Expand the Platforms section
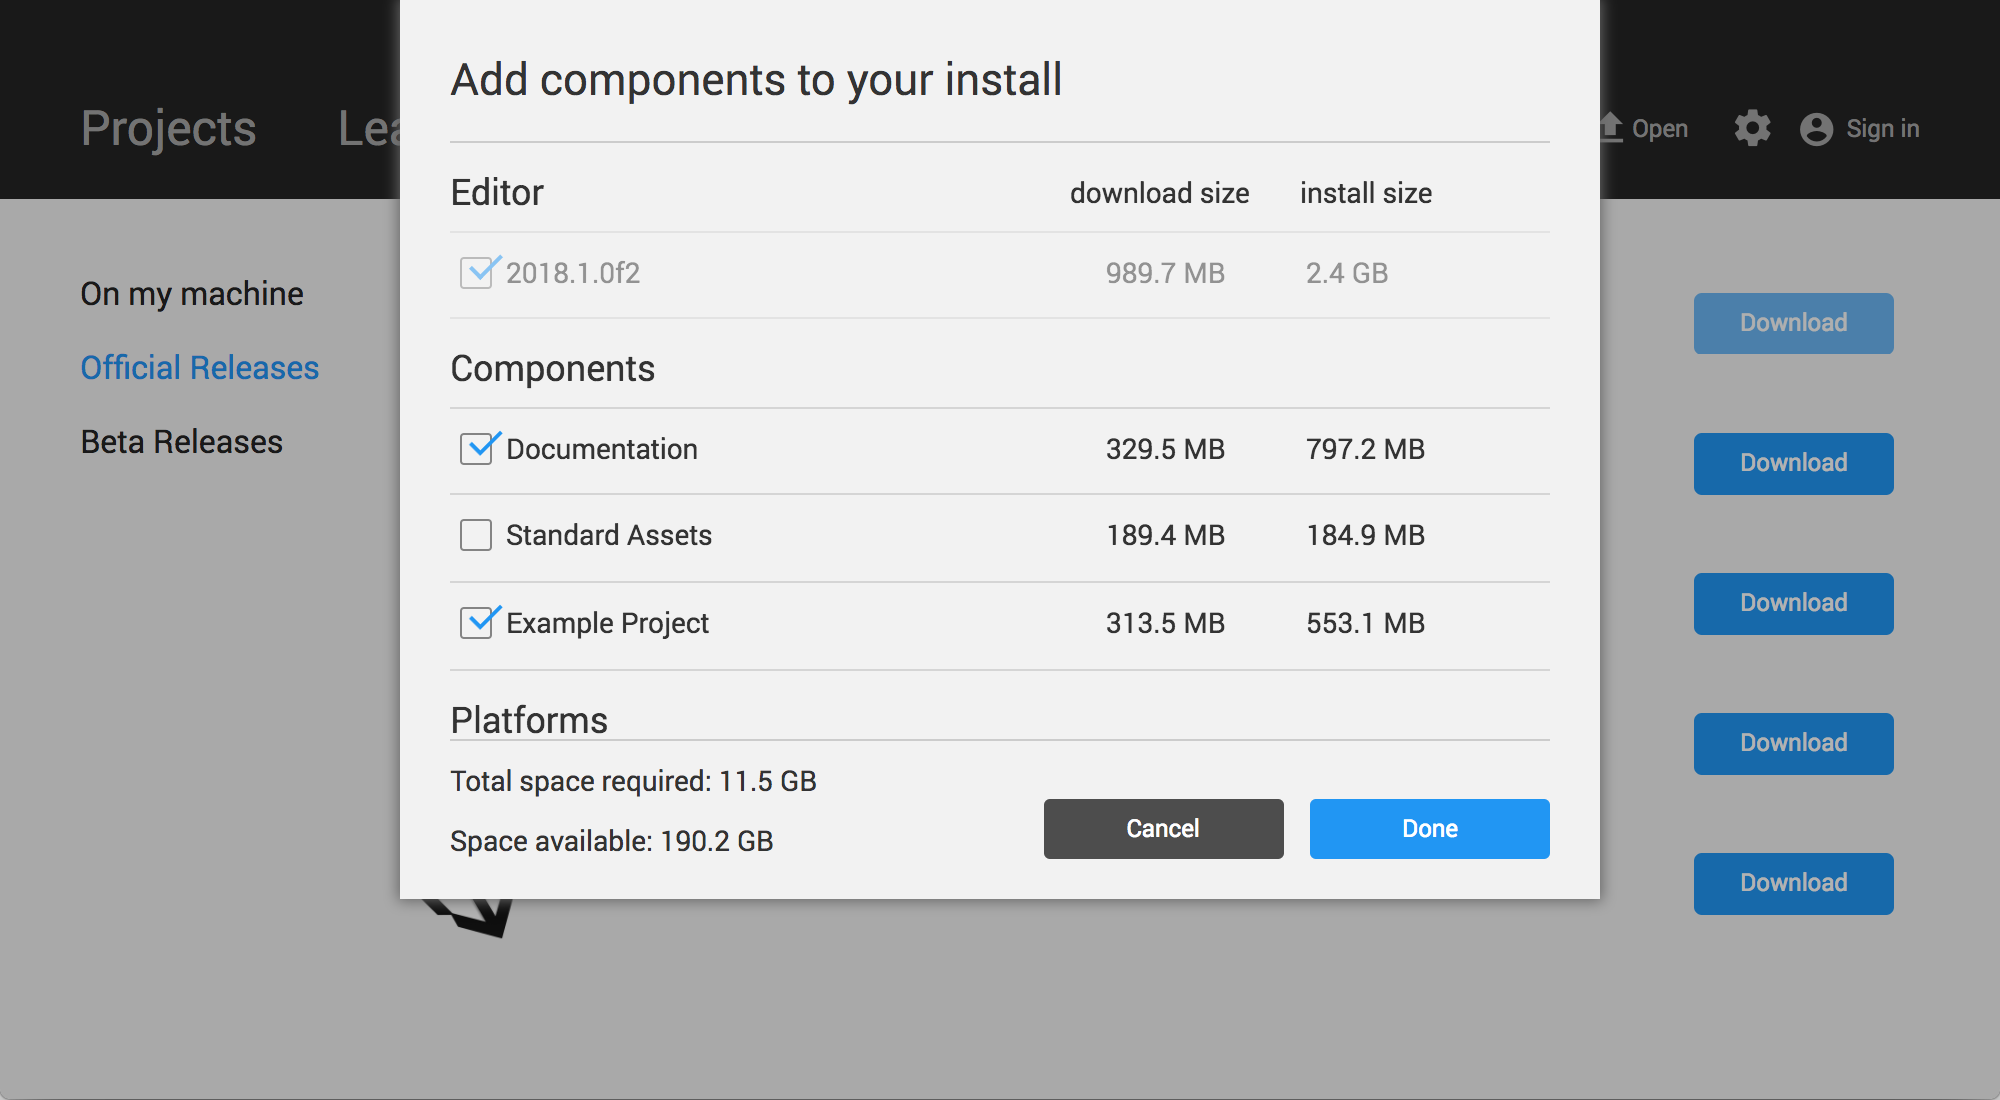The image size is (2000, 1100). 527,719
